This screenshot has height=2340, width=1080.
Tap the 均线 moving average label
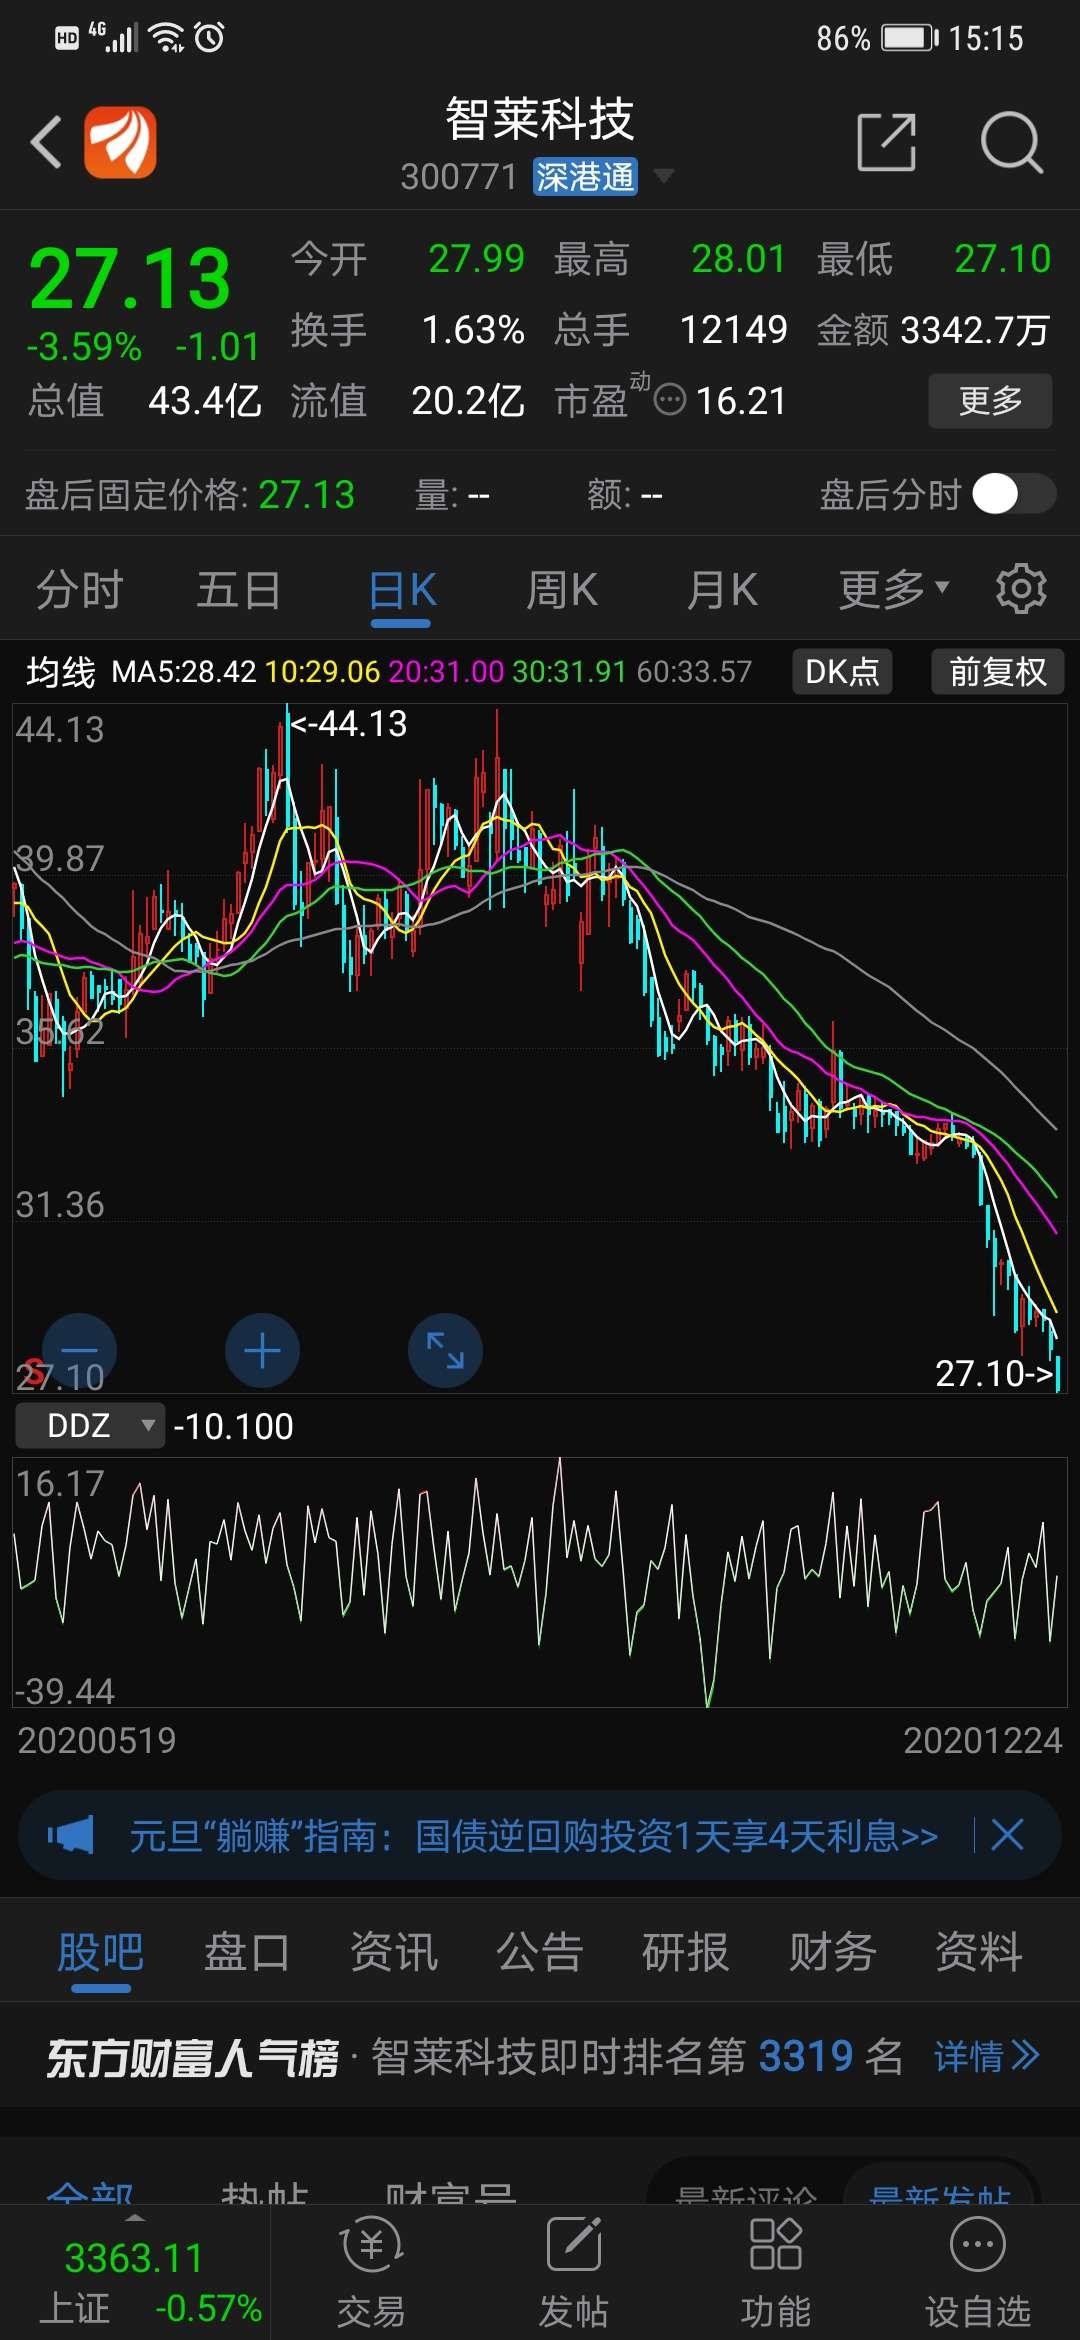[60, 672]
